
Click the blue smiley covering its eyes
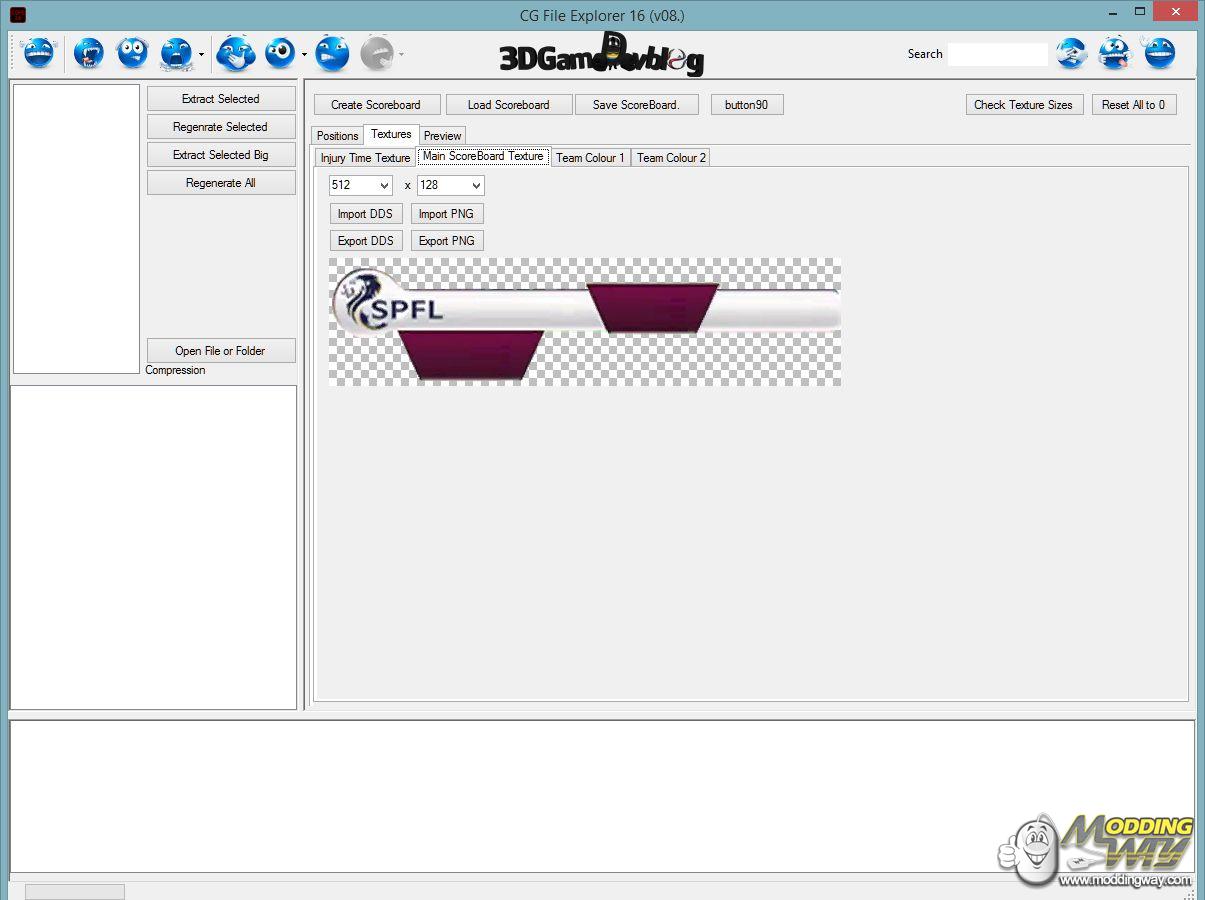(1071, 53)
